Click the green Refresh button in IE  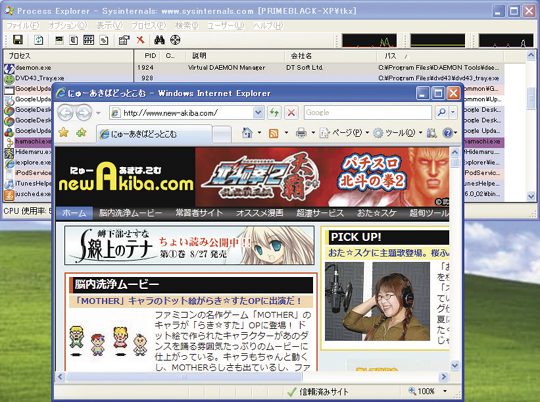click(x=274, y=113)
